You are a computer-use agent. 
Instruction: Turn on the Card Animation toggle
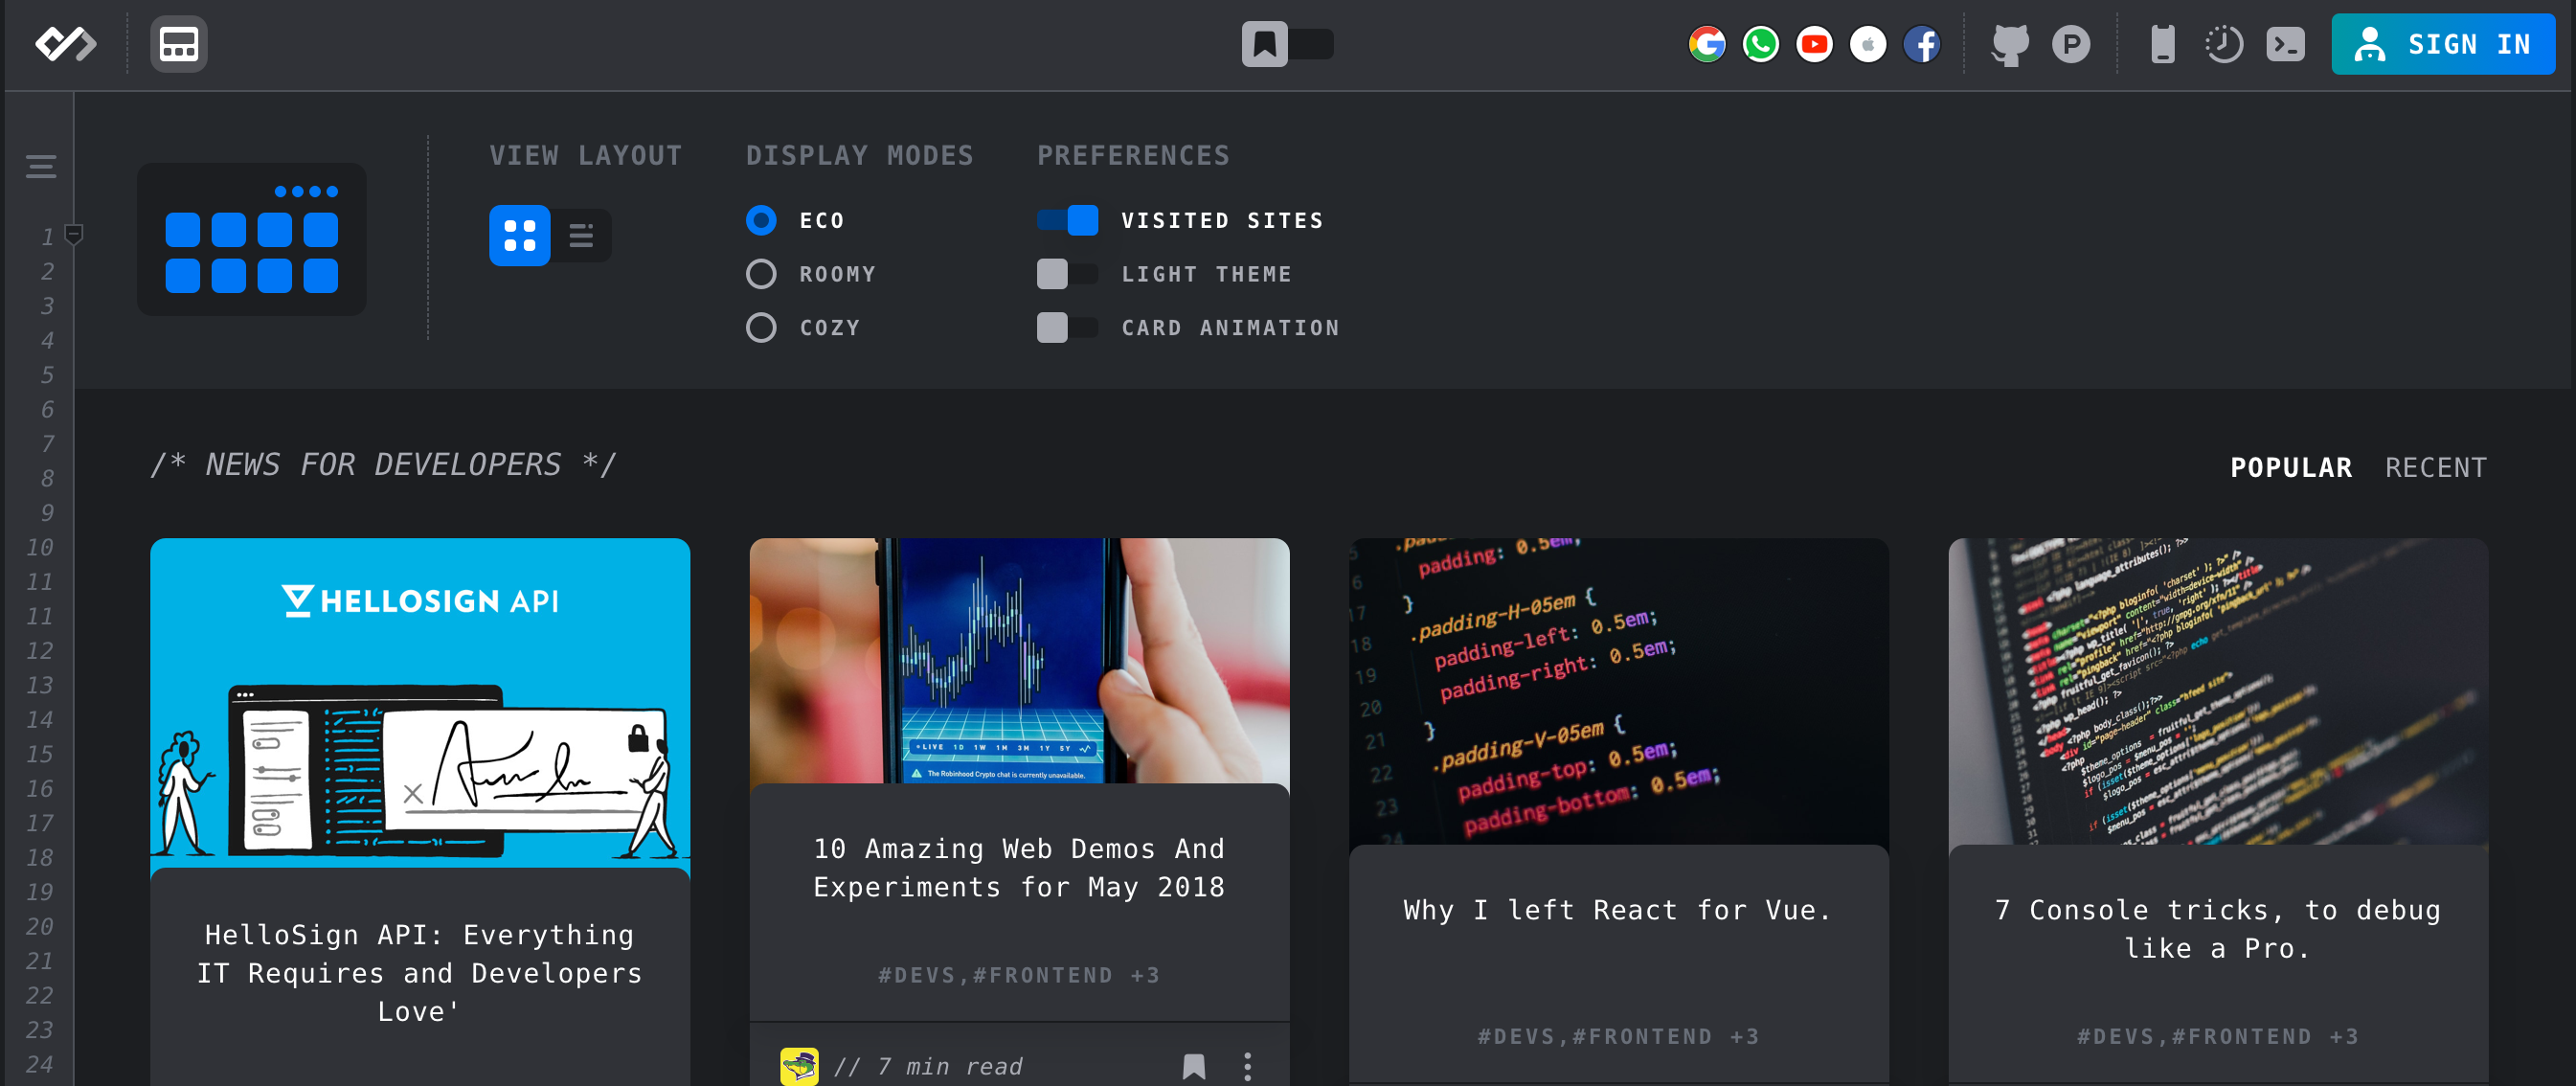[1067, 328]
